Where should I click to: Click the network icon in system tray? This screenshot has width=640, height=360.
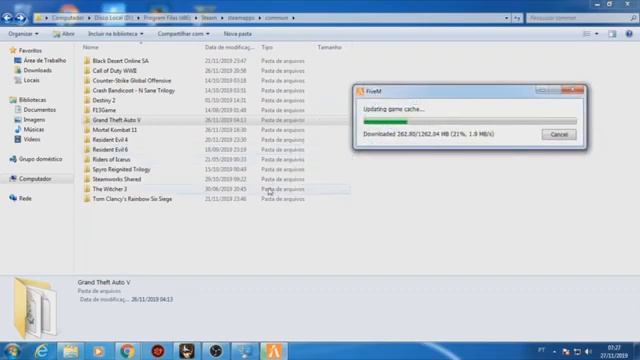coord(577,351)
